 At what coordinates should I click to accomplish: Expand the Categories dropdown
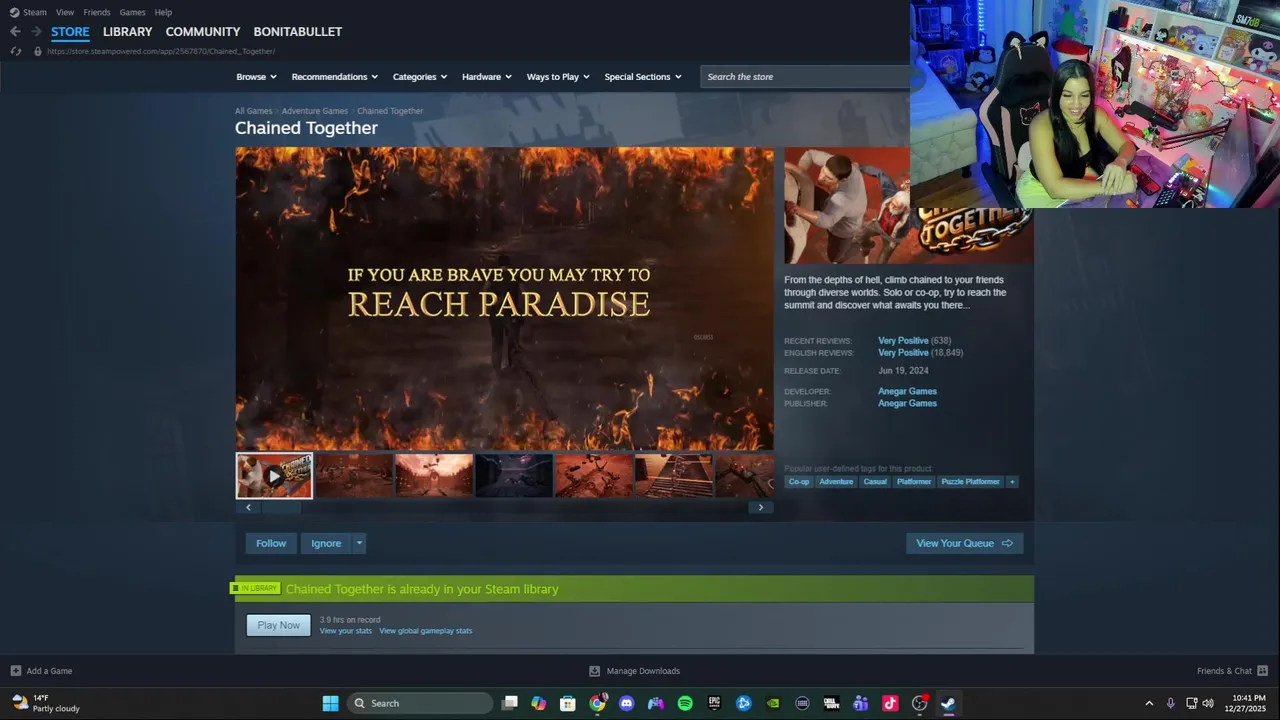[x=420, y=77]
